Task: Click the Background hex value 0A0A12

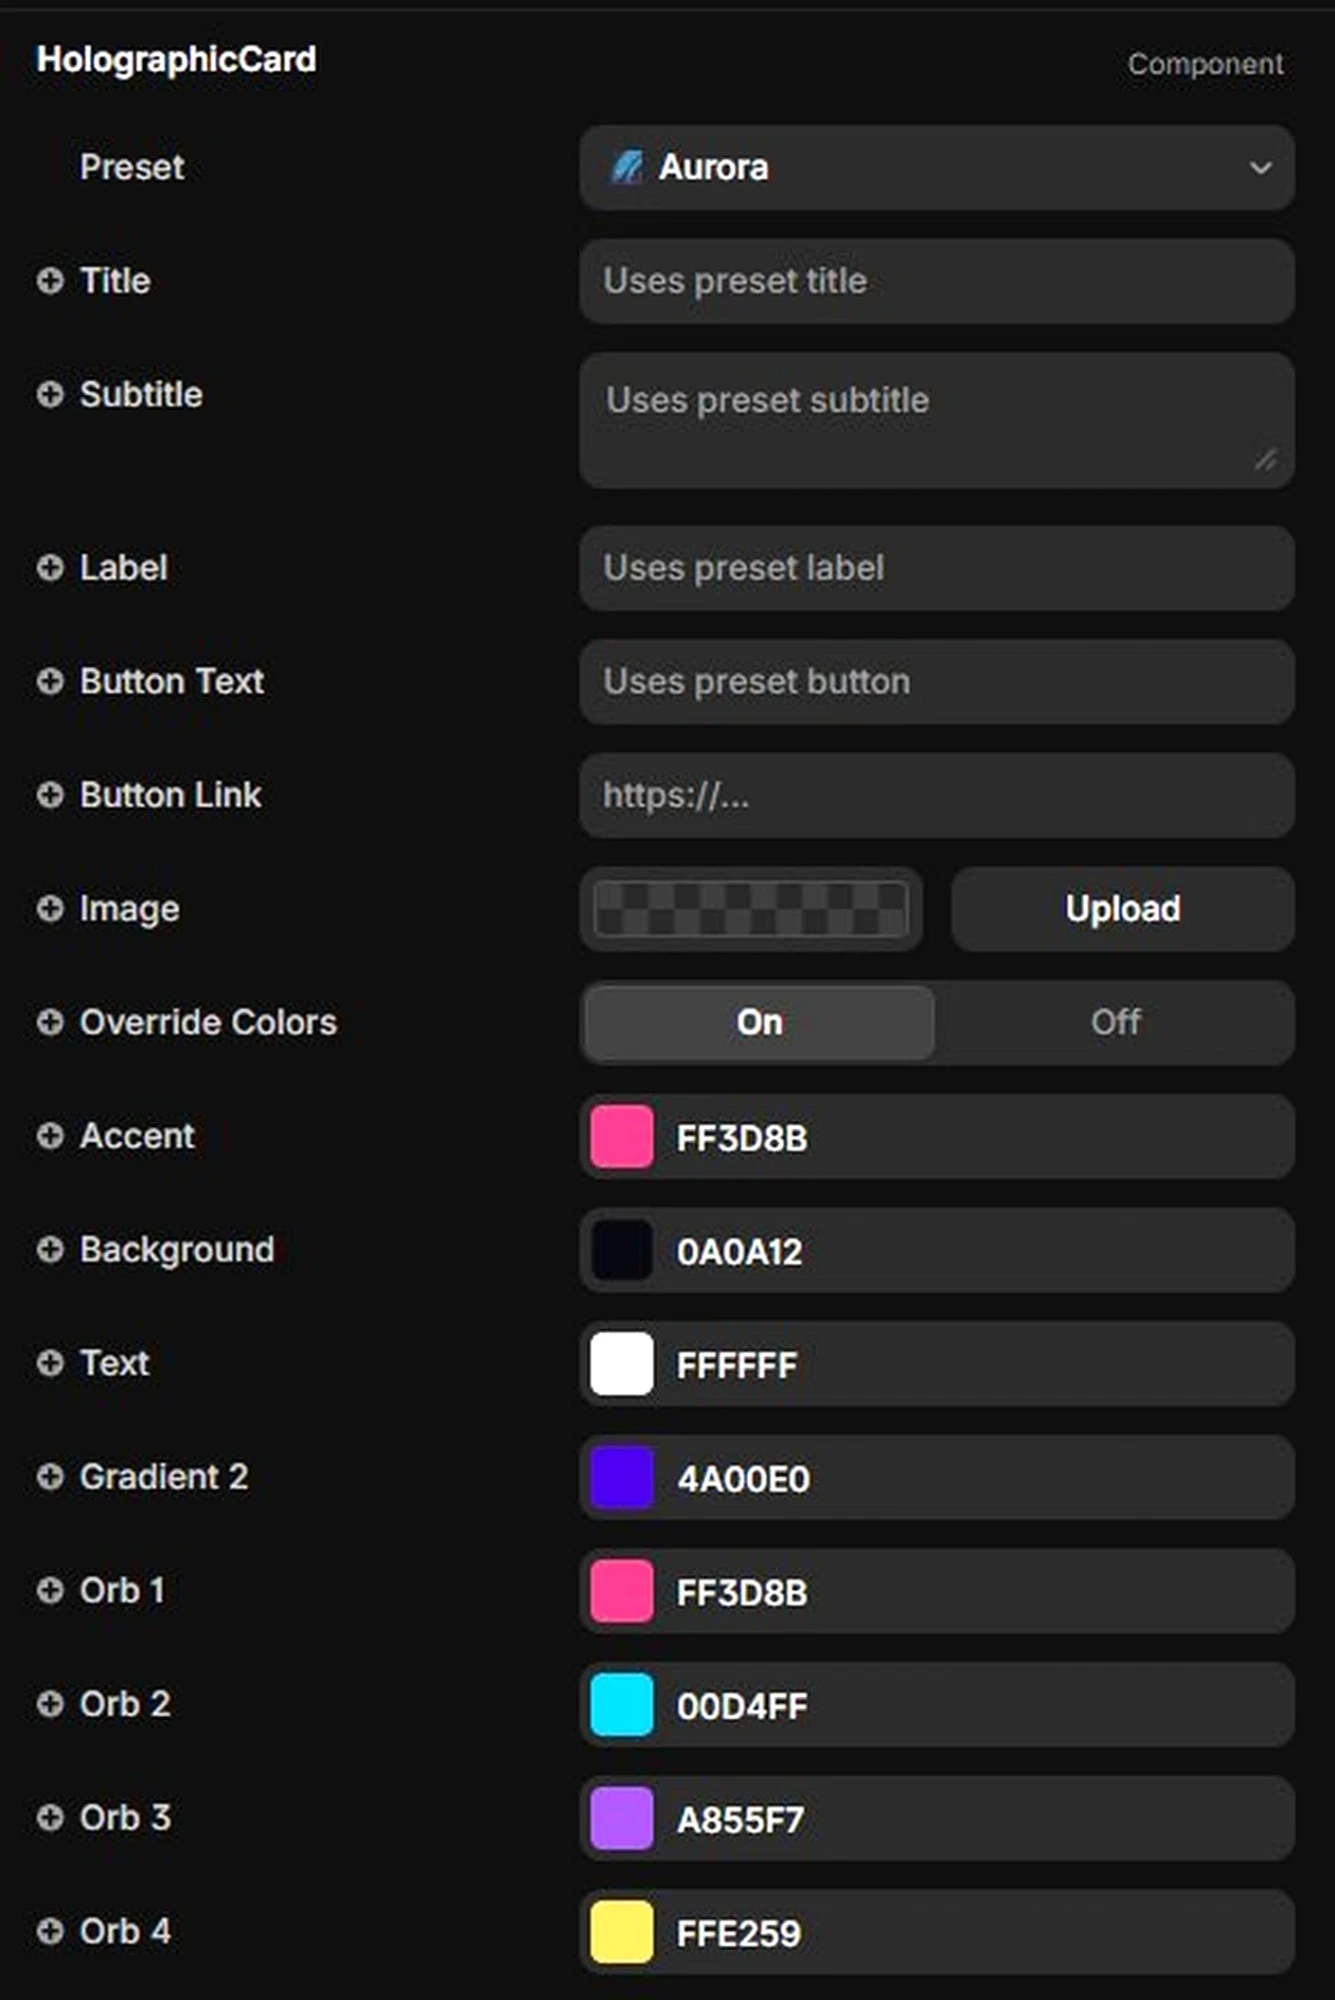Action: 739,1251
